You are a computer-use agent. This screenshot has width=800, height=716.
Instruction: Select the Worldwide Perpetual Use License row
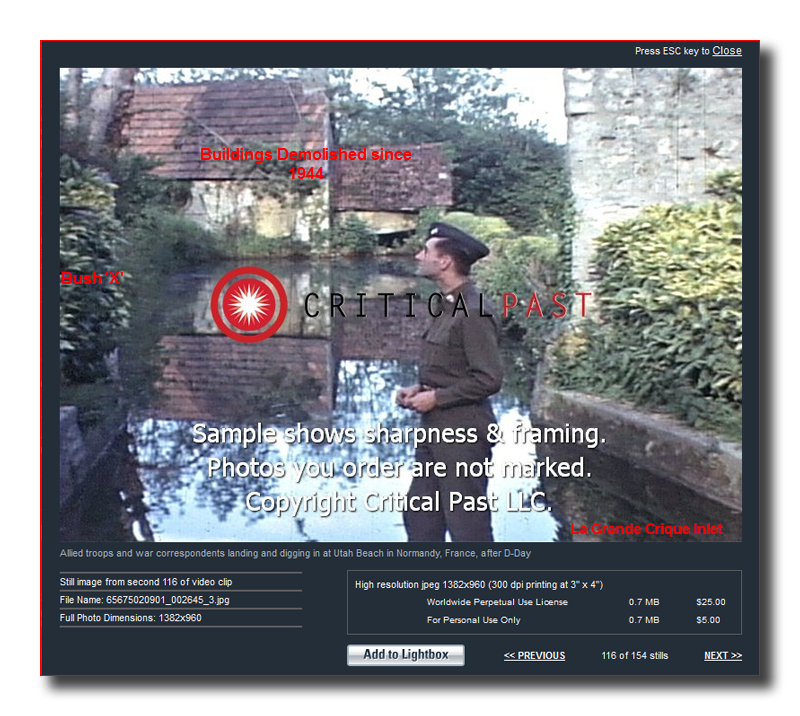pos(497,602)
